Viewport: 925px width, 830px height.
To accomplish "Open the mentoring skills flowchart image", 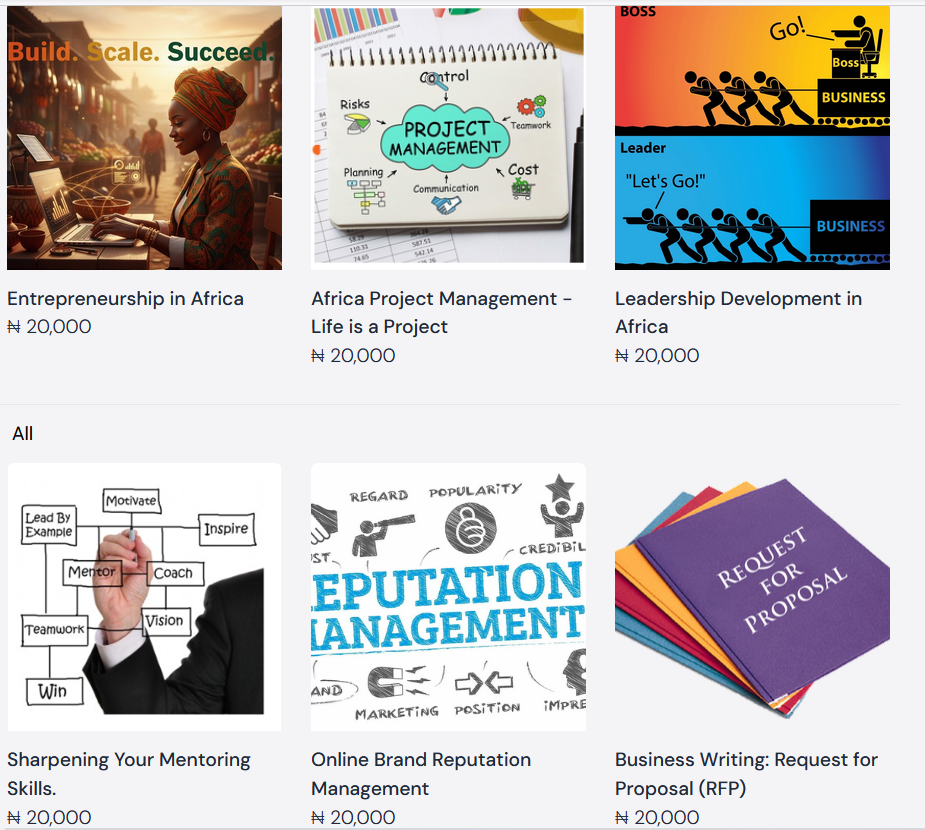I will tap(145, 597).
